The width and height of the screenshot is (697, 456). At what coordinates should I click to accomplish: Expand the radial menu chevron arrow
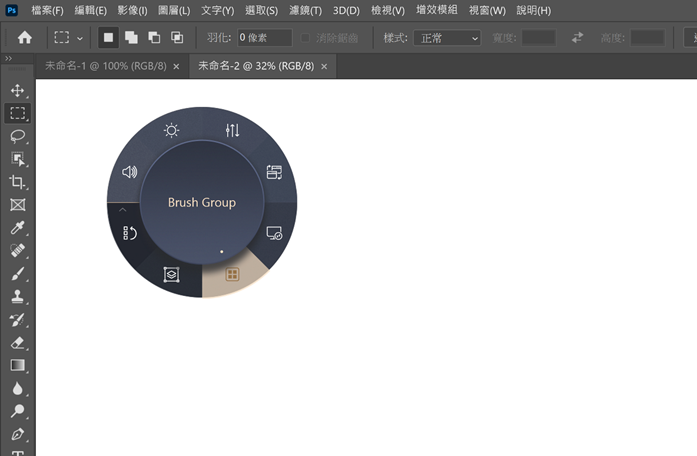122,211
